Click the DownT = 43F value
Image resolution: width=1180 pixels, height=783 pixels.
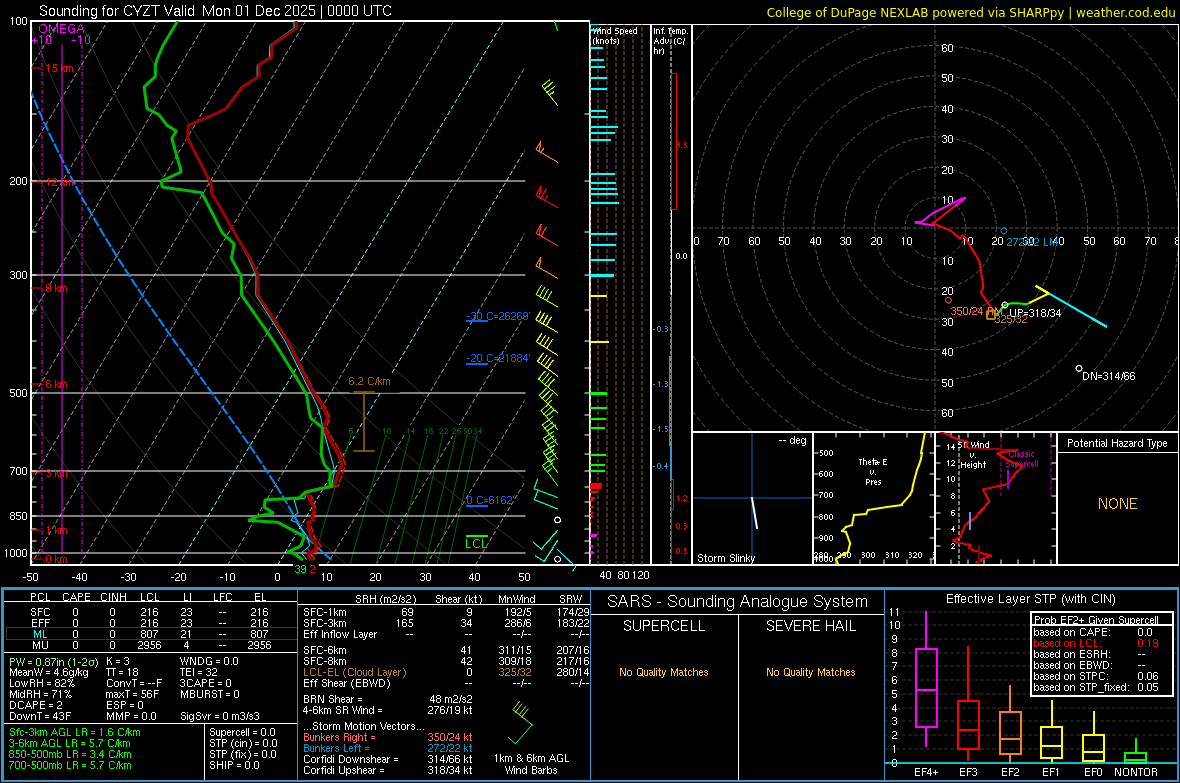click(40, 716)
